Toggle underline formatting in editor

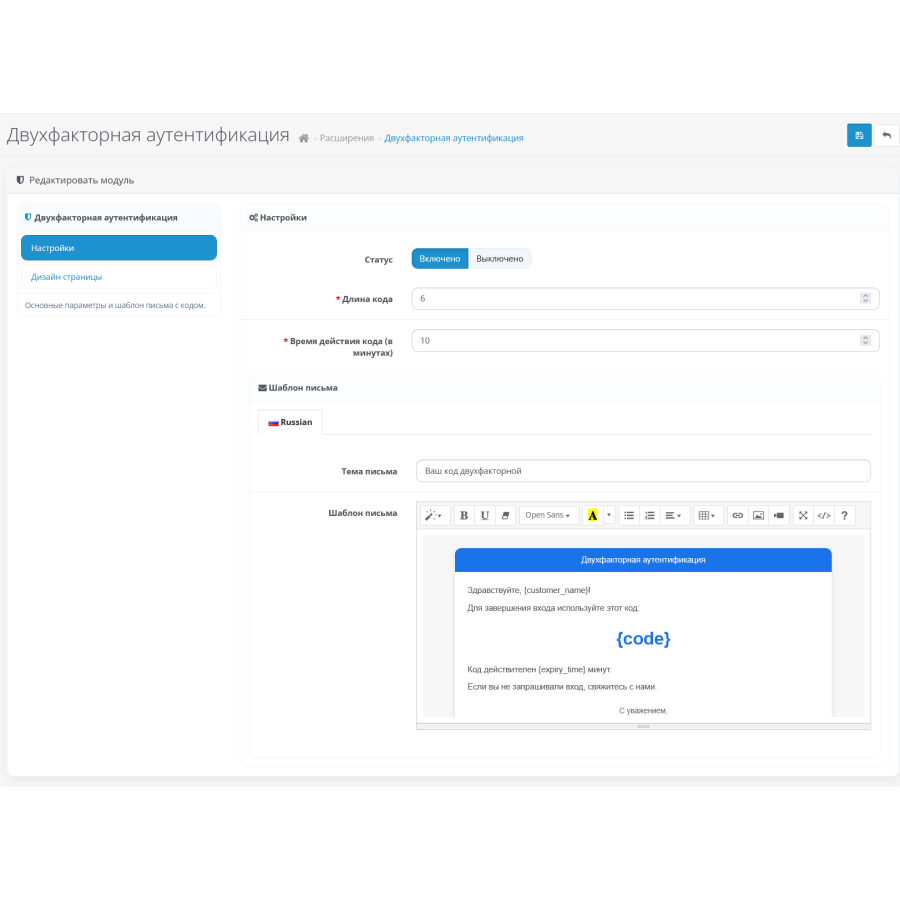pyautogui.click(x=485, y=515)
